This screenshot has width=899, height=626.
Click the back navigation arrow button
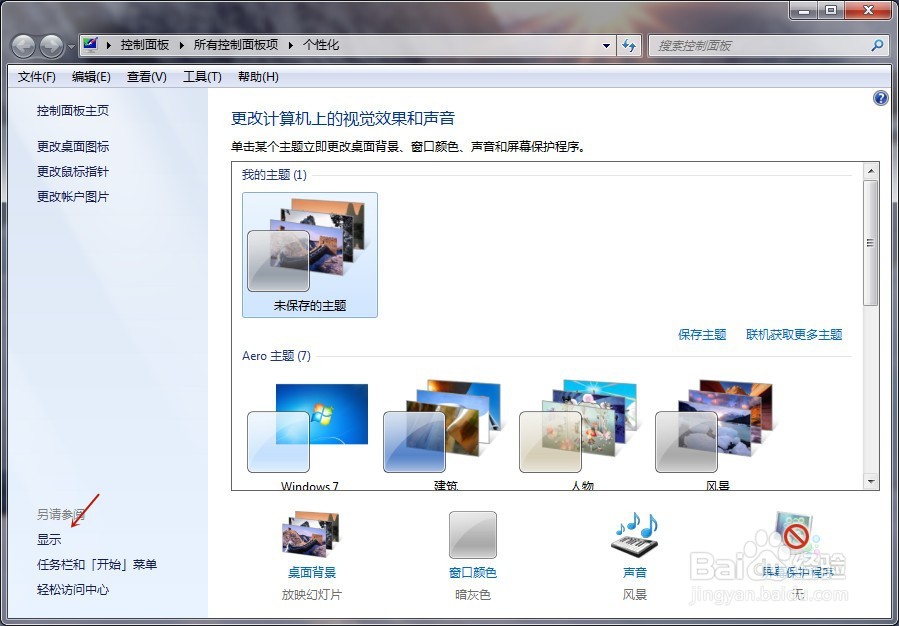22,45
